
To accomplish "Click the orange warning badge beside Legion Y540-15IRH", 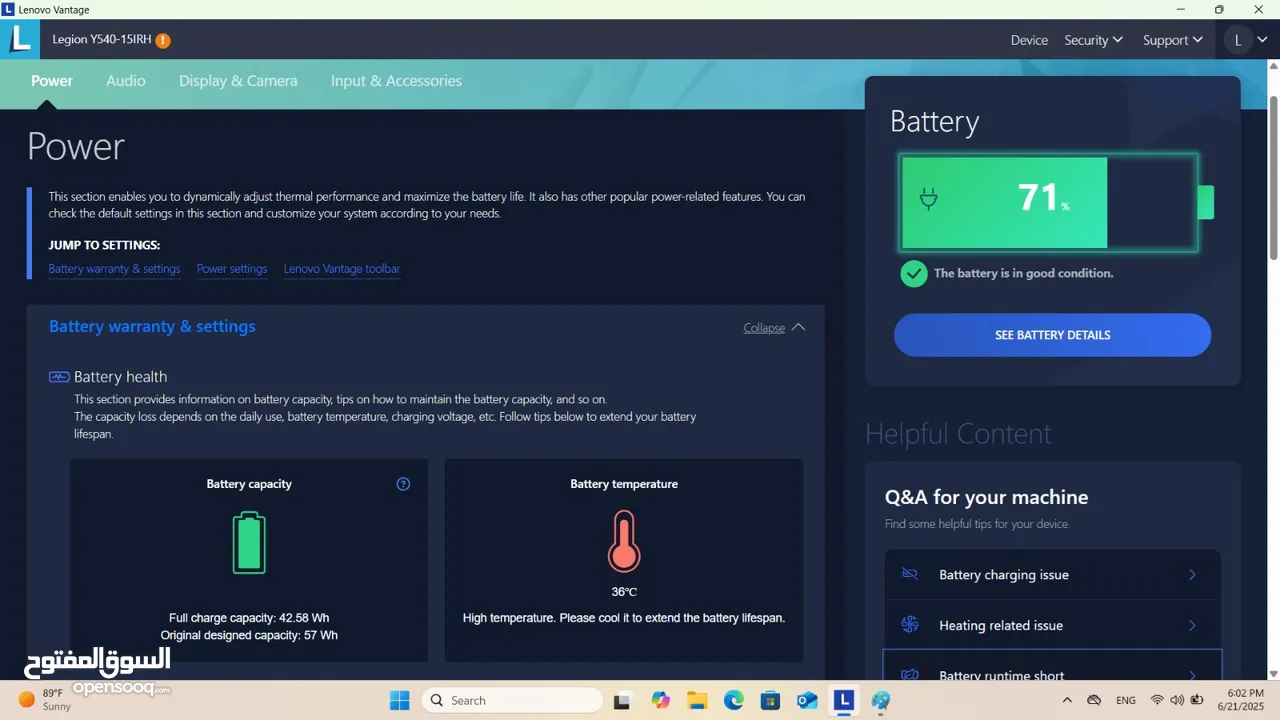I will click(x=163, y=40).
